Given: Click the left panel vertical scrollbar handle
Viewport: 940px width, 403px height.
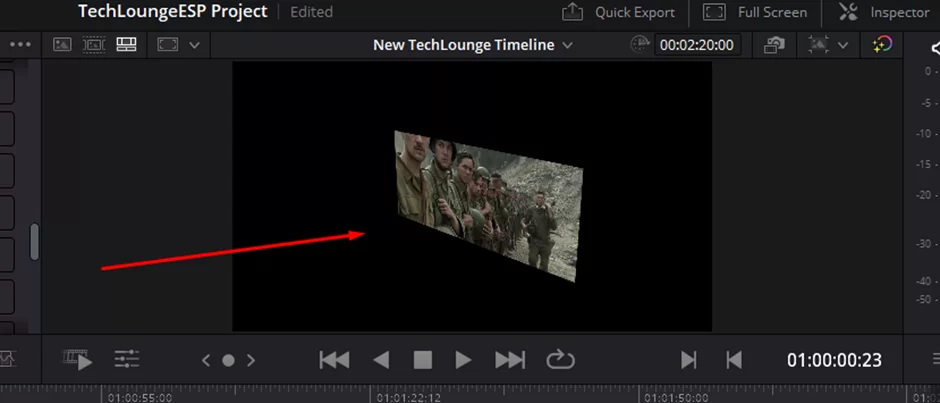Looking at the screenshot, I should pos(35,242).
